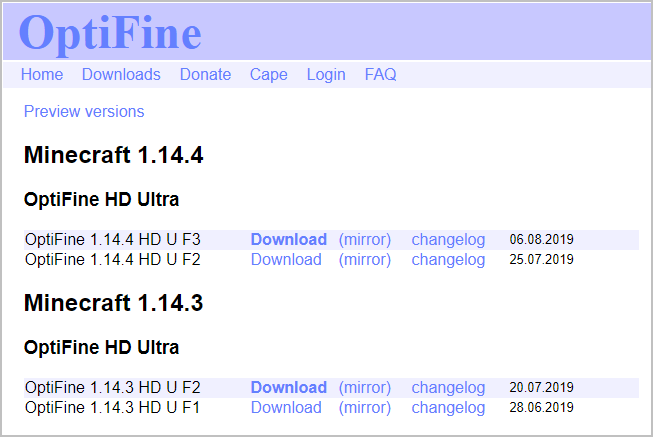
Task: Open the Donate page
Action: (205, 74)
